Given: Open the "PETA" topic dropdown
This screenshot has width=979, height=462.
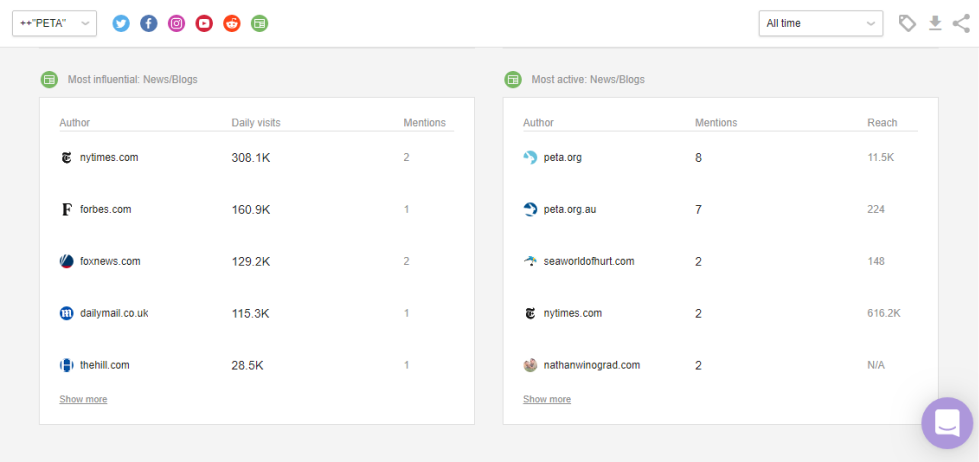Looking at the screenshot, I should click(x=54, y=23).
